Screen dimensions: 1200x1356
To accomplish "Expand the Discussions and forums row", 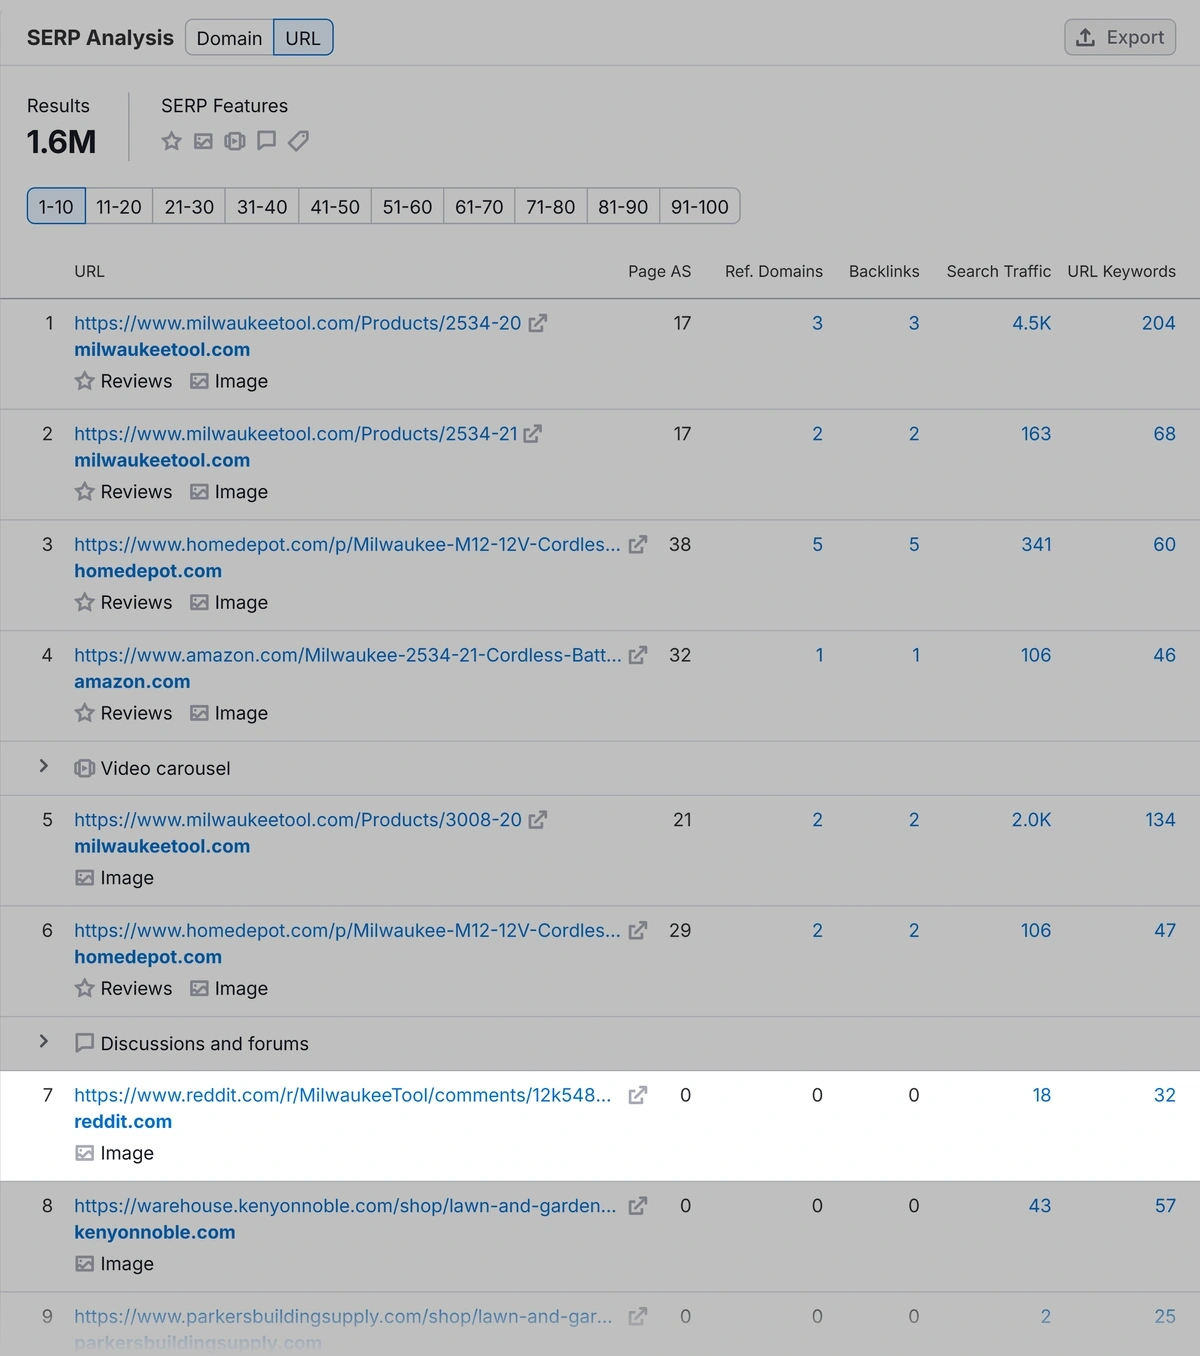I will pos(43,1041).
